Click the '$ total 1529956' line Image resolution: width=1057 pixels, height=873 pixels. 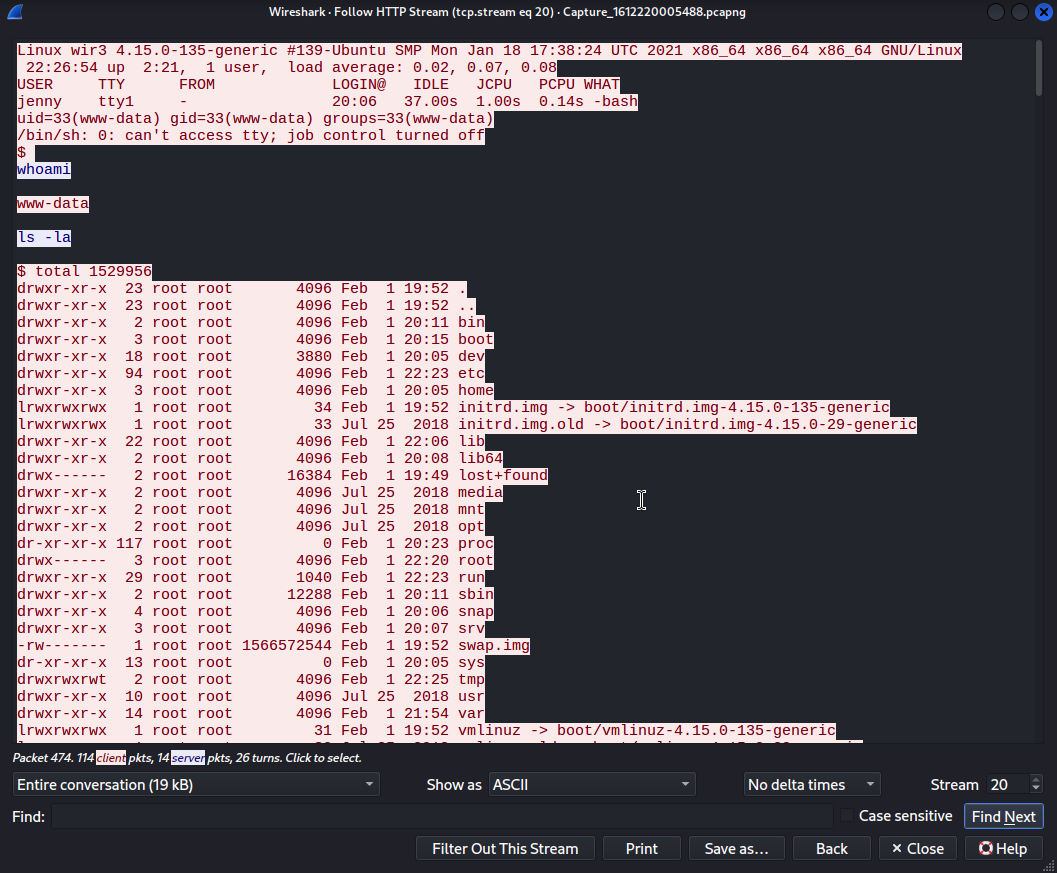pos(84,271)
